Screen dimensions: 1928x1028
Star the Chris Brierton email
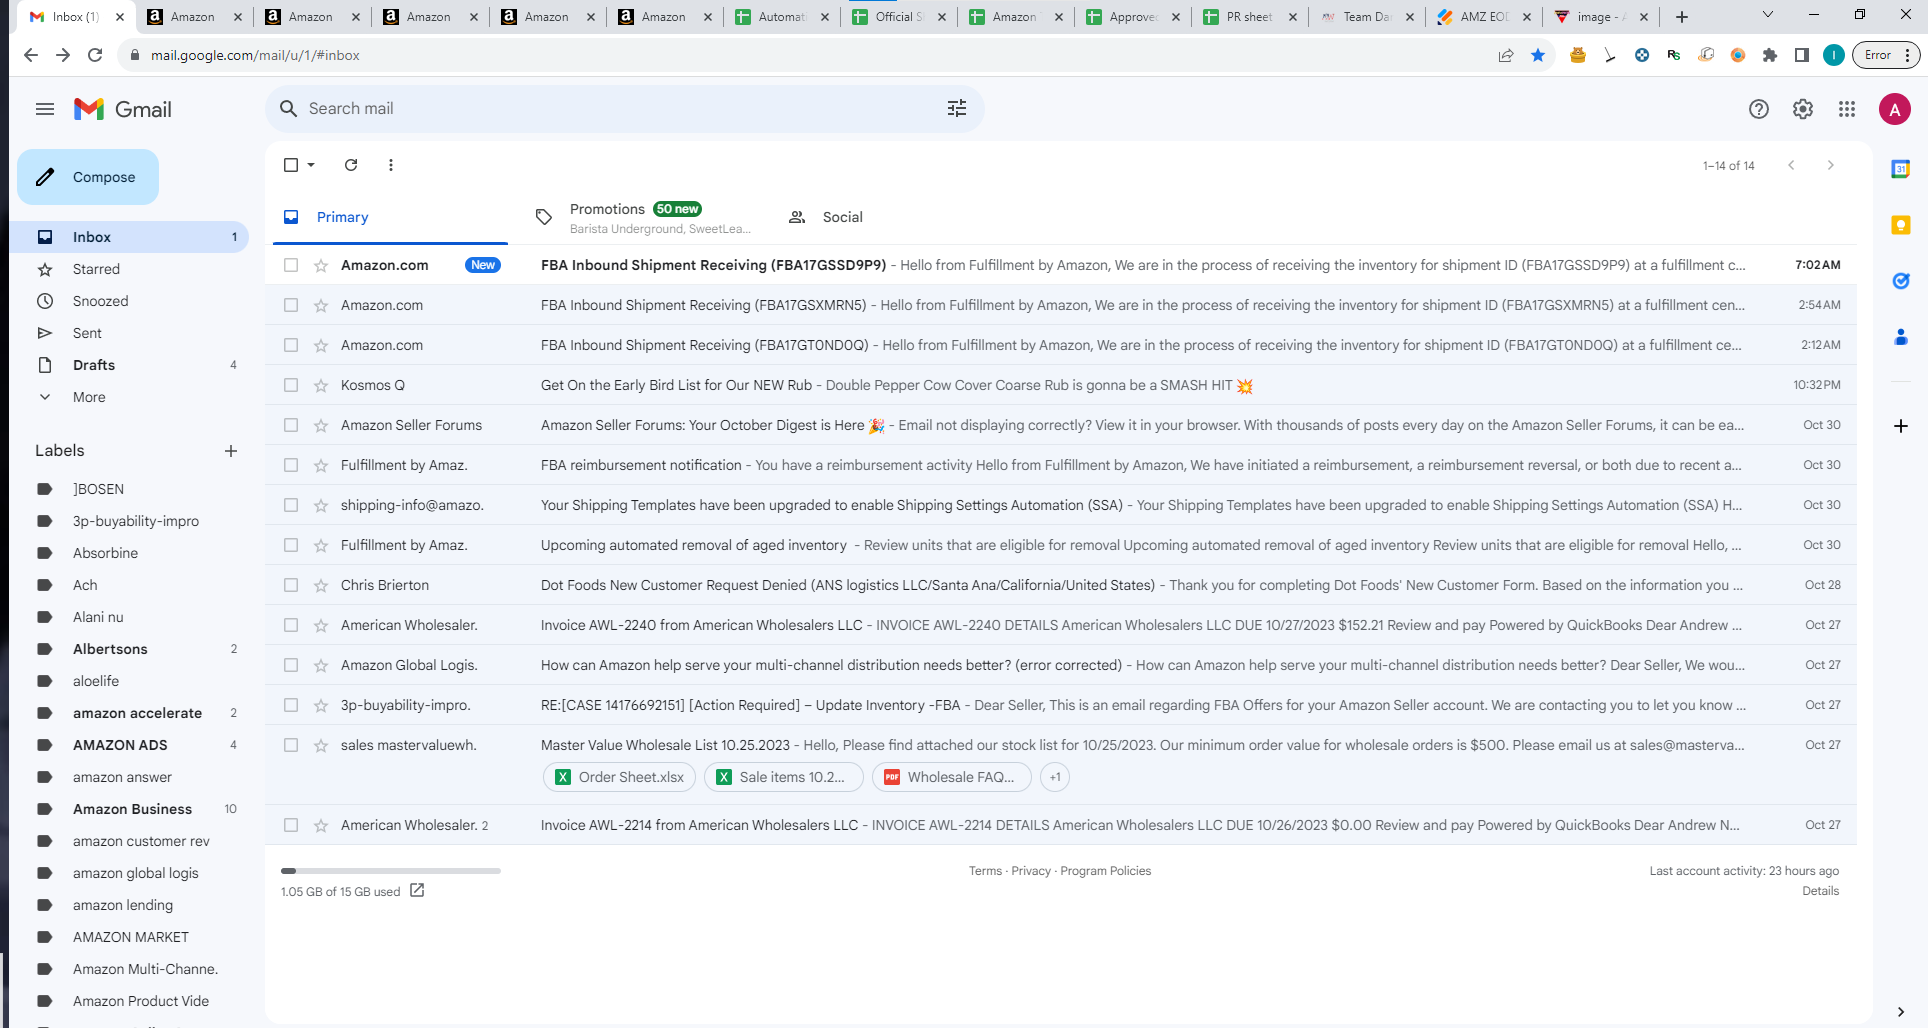click(321, 585)
